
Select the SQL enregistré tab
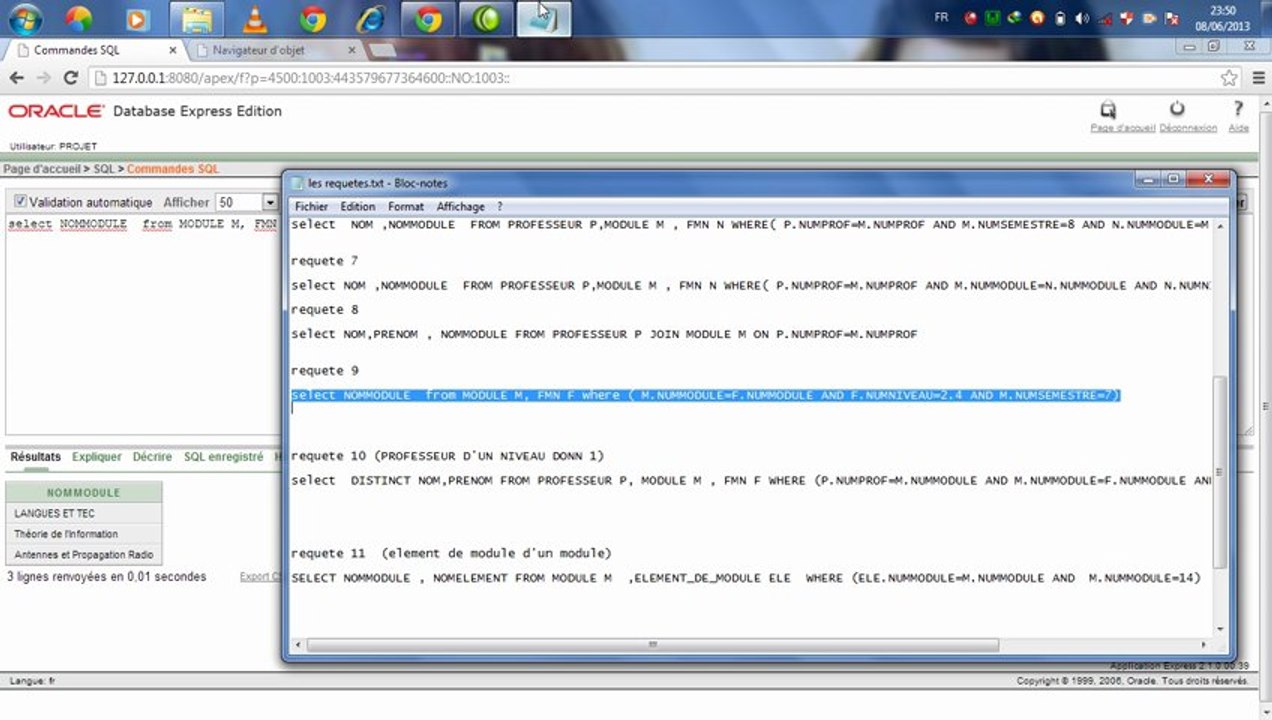point(223,457)
